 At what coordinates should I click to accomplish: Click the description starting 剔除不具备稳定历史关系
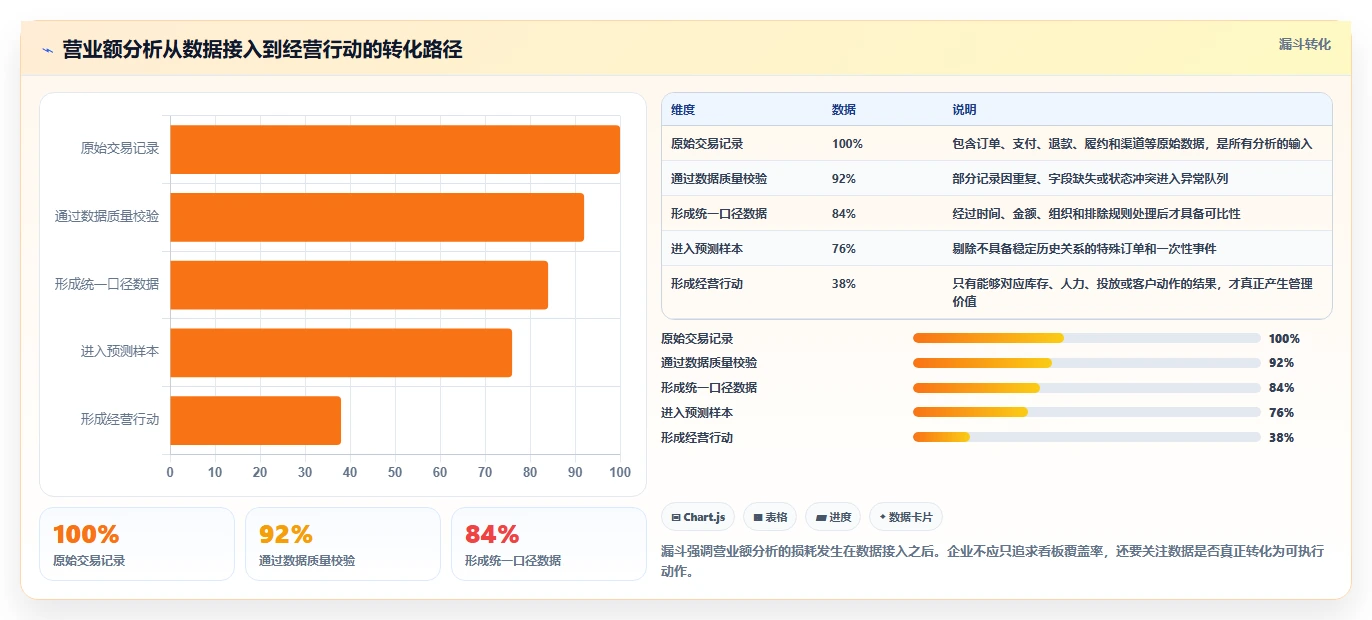[x=1084, y=249]
